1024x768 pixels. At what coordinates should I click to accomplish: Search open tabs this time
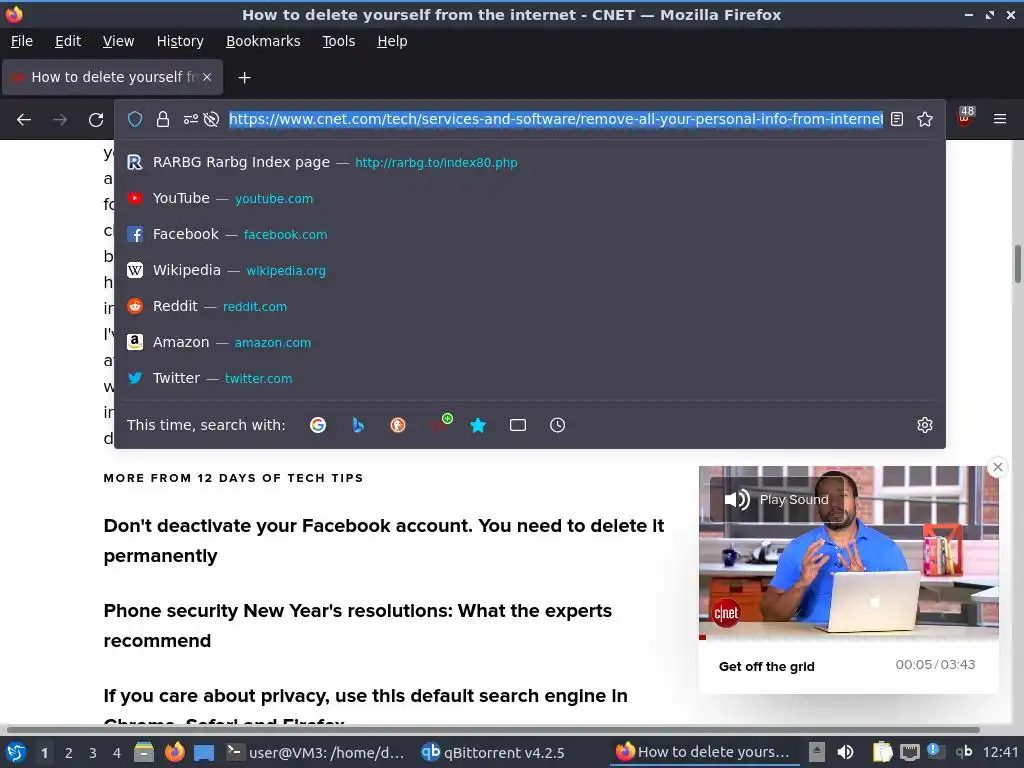(x=518, y=425)
